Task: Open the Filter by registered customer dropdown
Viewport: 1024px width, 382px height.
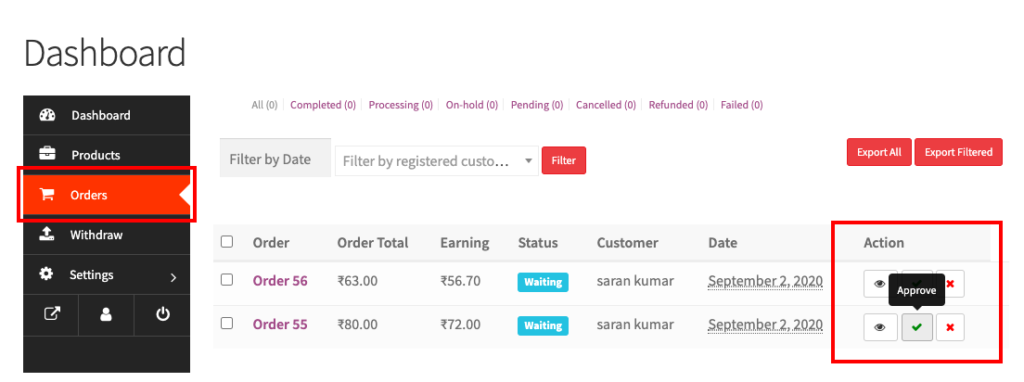Action: (437, 161)
